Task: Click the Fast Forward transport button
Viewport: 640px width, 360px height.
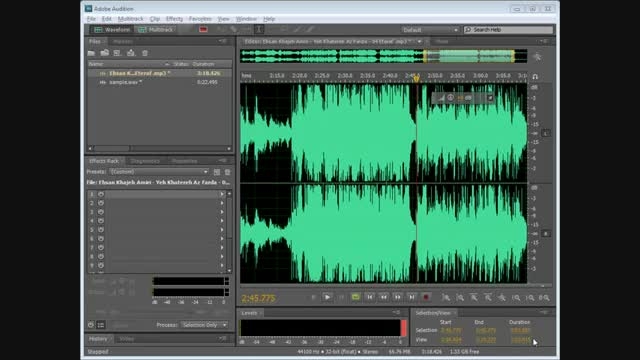Action: click(398, 297)
